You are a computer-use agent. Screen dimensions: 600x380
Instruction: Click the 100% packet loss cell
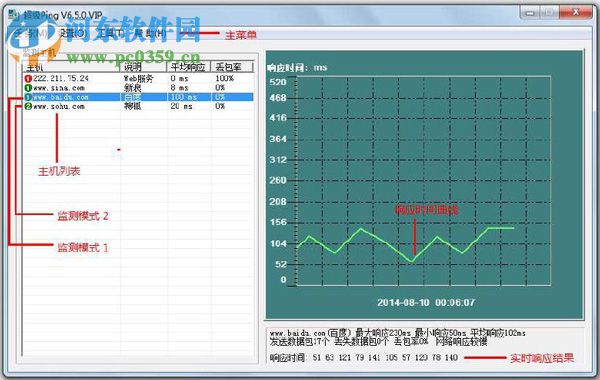pos(224,78)
